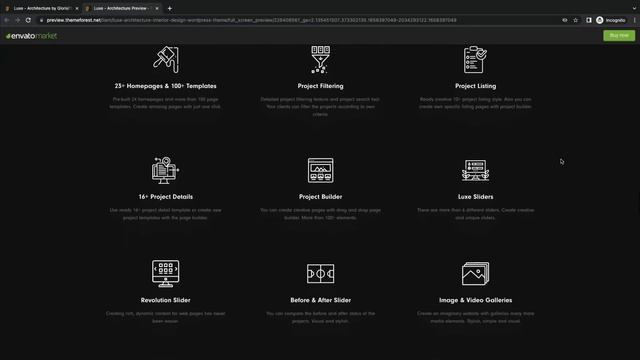Click the Image & Video Galleries icon
The height and width of the screenshot is (360, 640).
point(476,273)
